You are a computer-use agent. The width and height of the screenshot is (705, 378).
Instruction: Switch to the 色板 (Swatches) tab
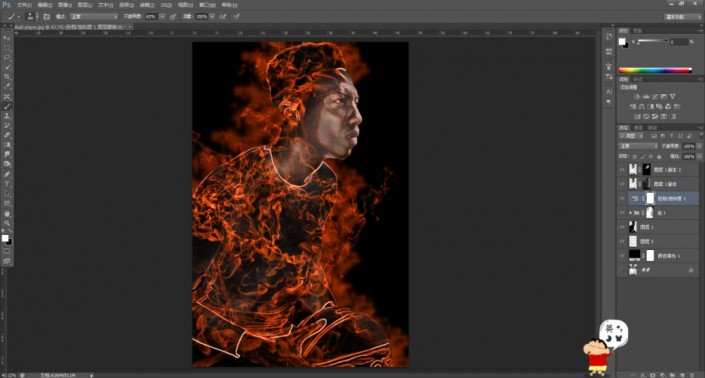tap(638, 31)
